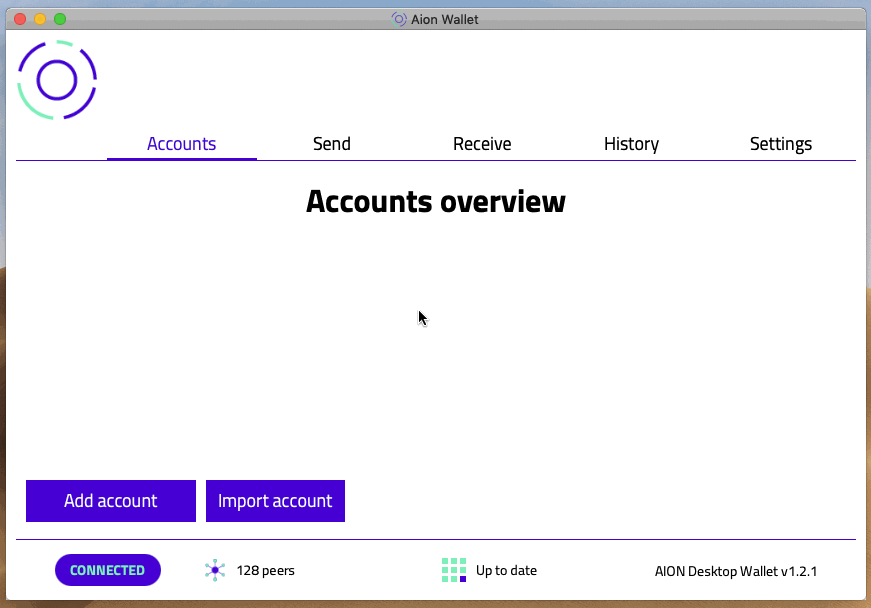This screenshot has width=871, height=608.
Task: Click the peers network icon
Action: 215,570
